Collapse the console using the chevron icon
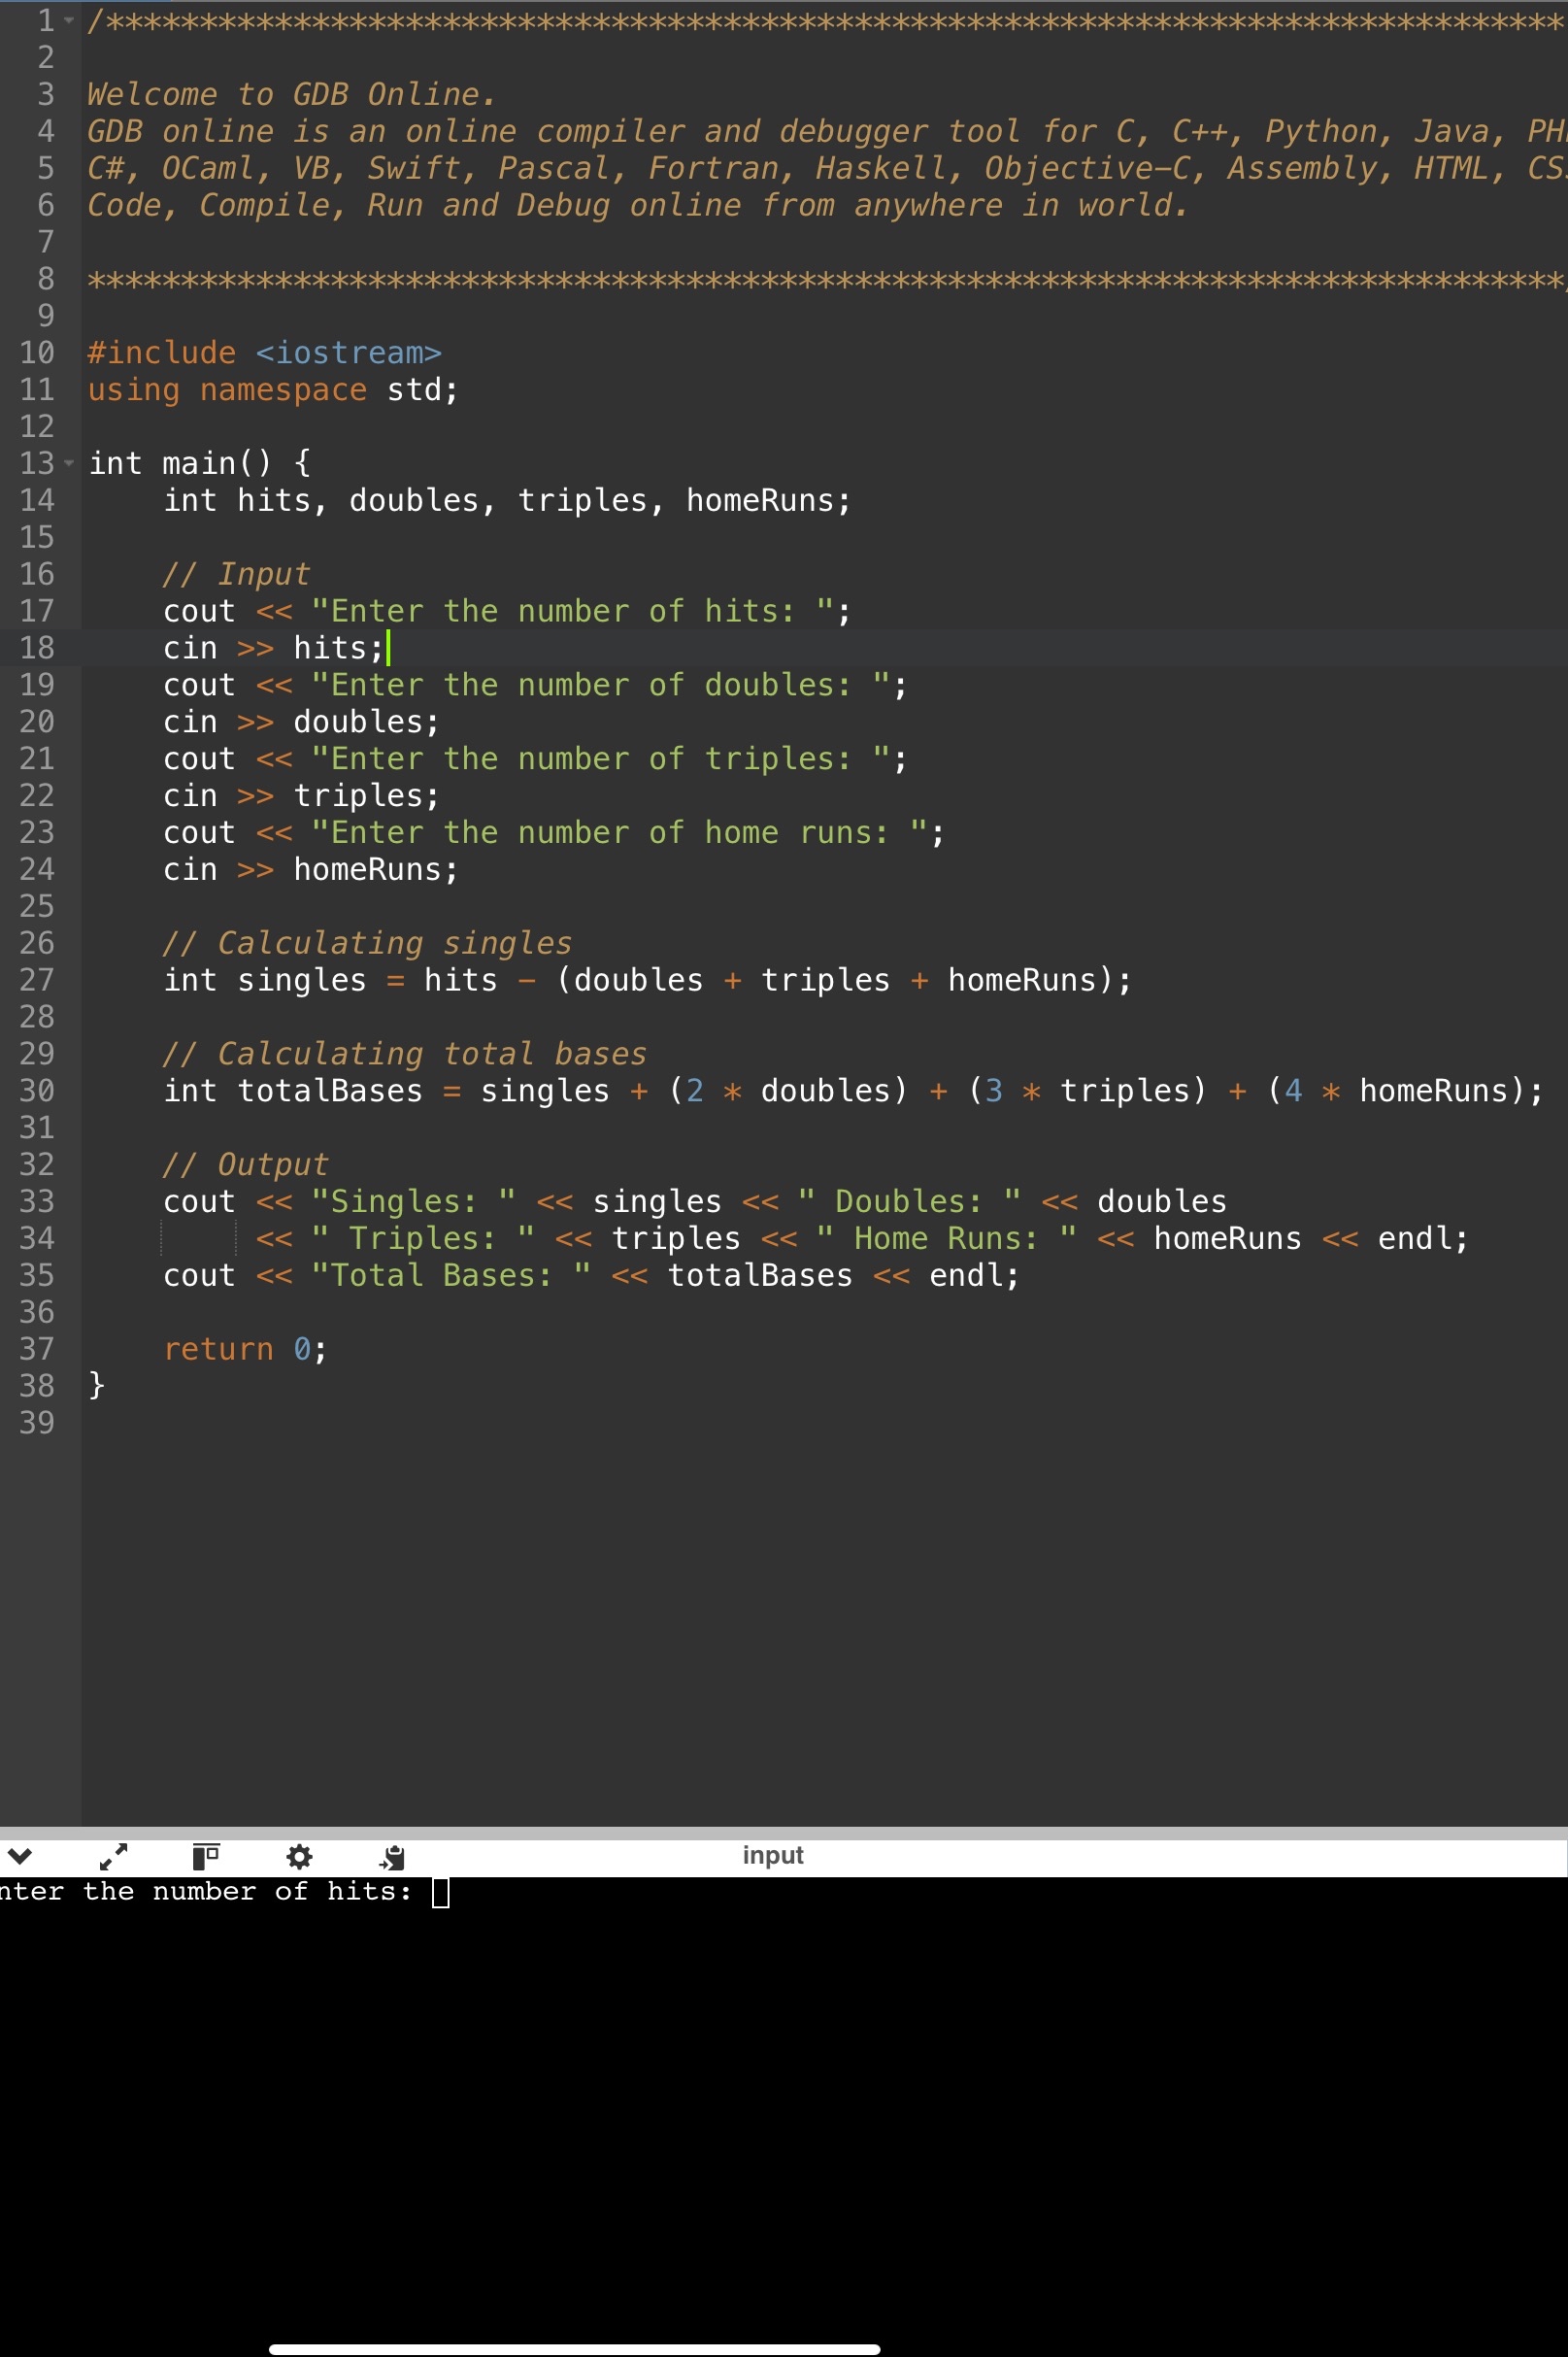 21,1855
